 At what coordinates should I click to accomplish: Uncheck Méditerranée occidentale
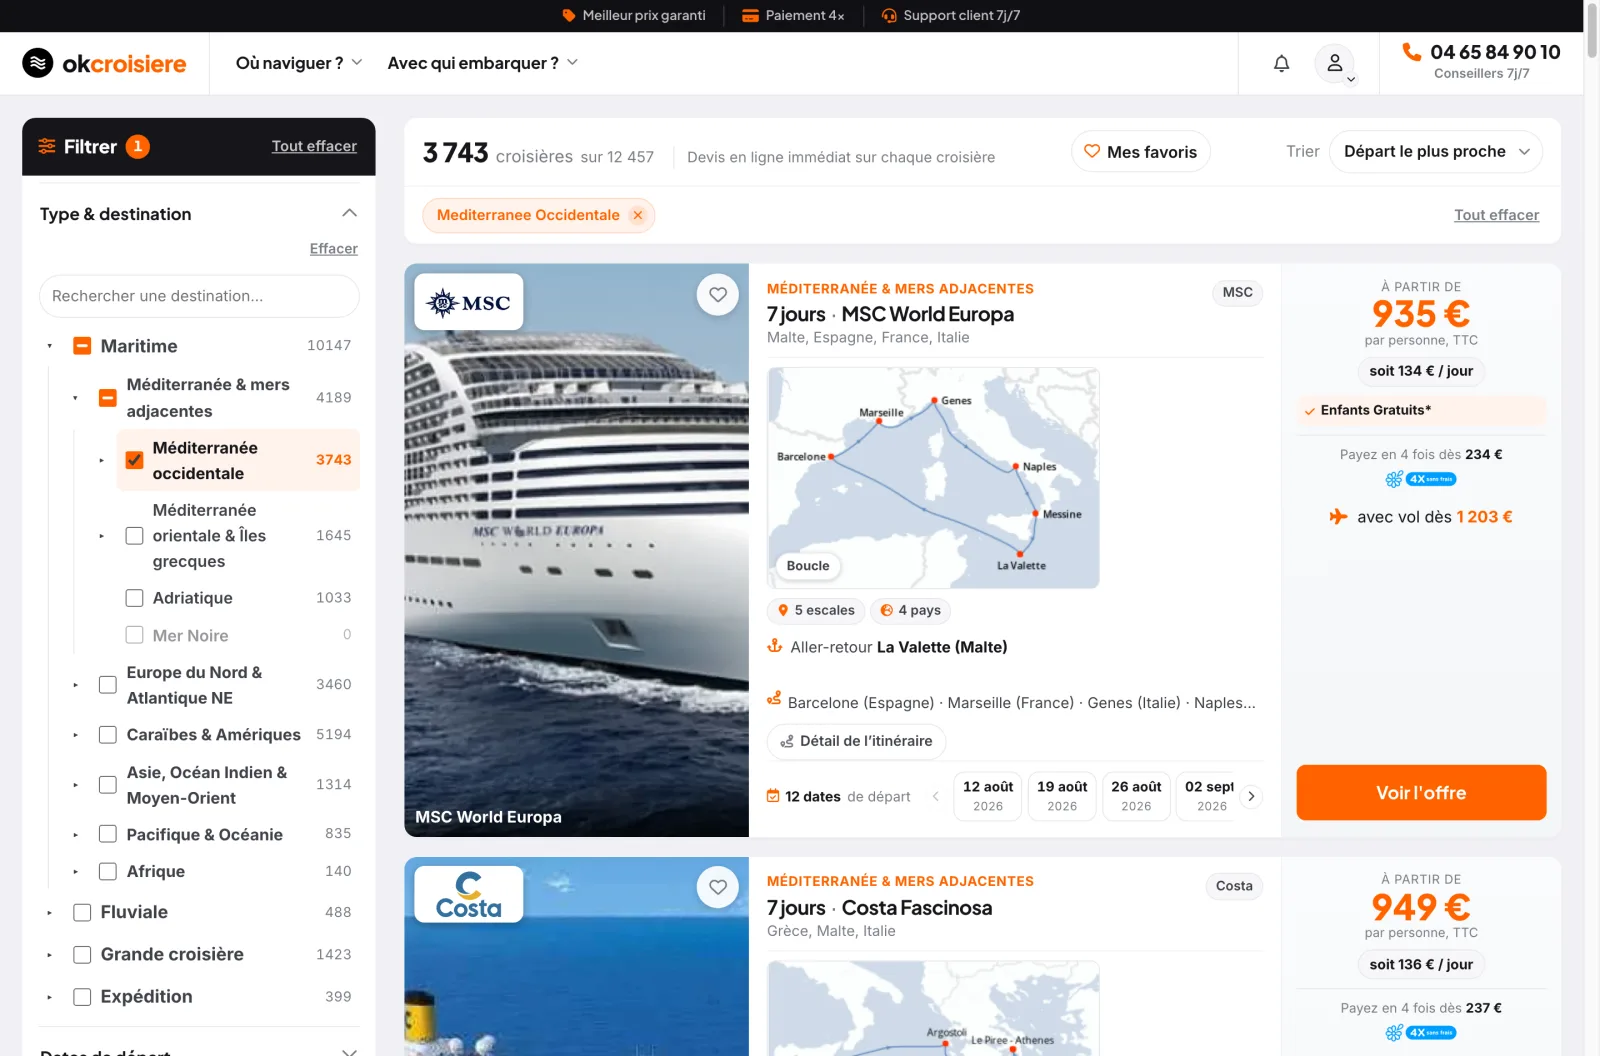click(134, 460)
